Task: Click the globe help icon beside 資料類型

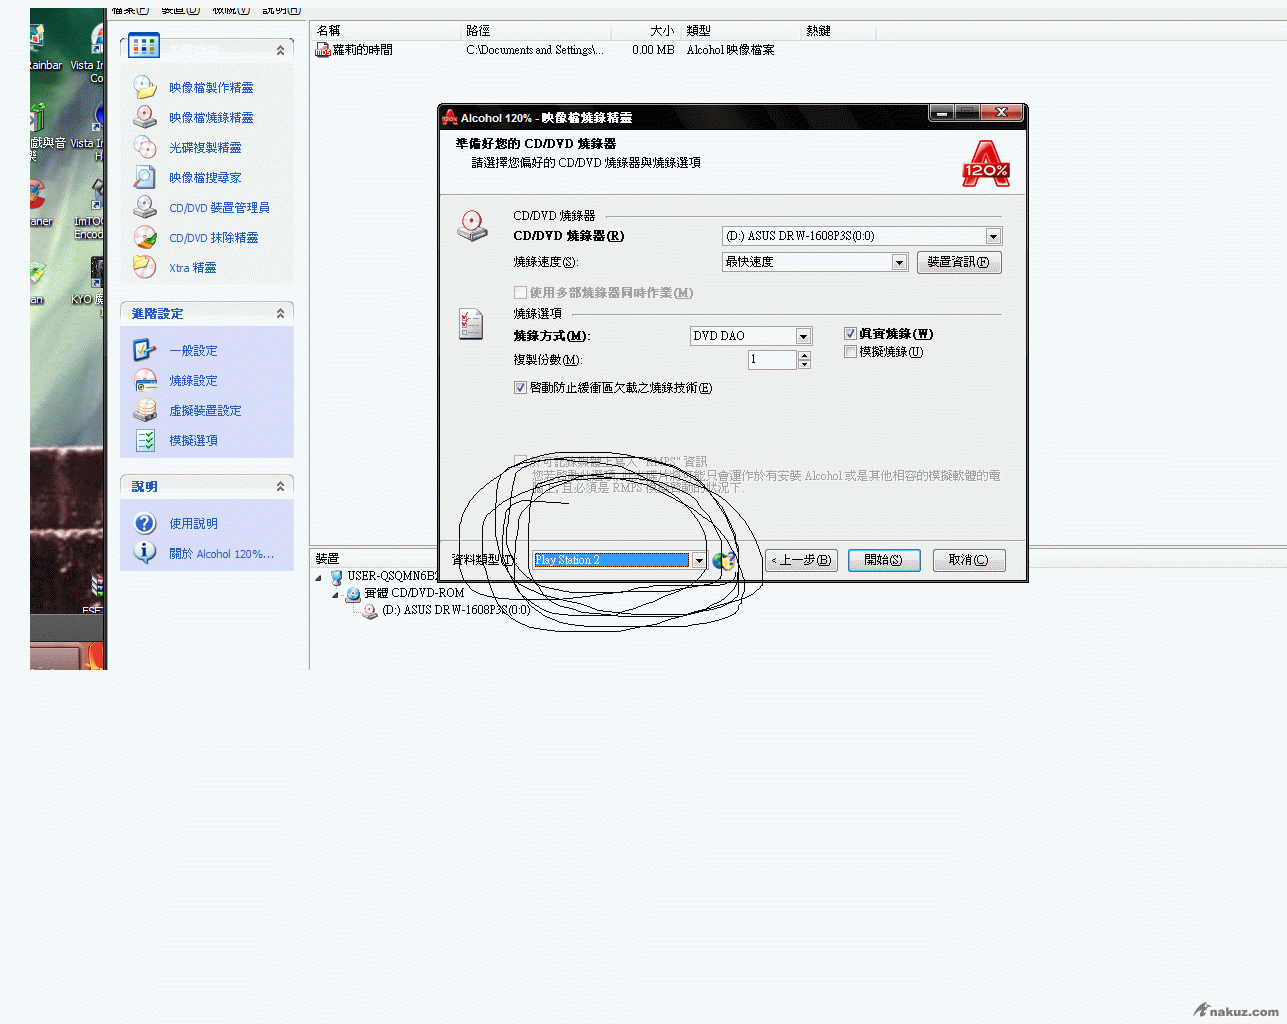Action: point(724,561)
